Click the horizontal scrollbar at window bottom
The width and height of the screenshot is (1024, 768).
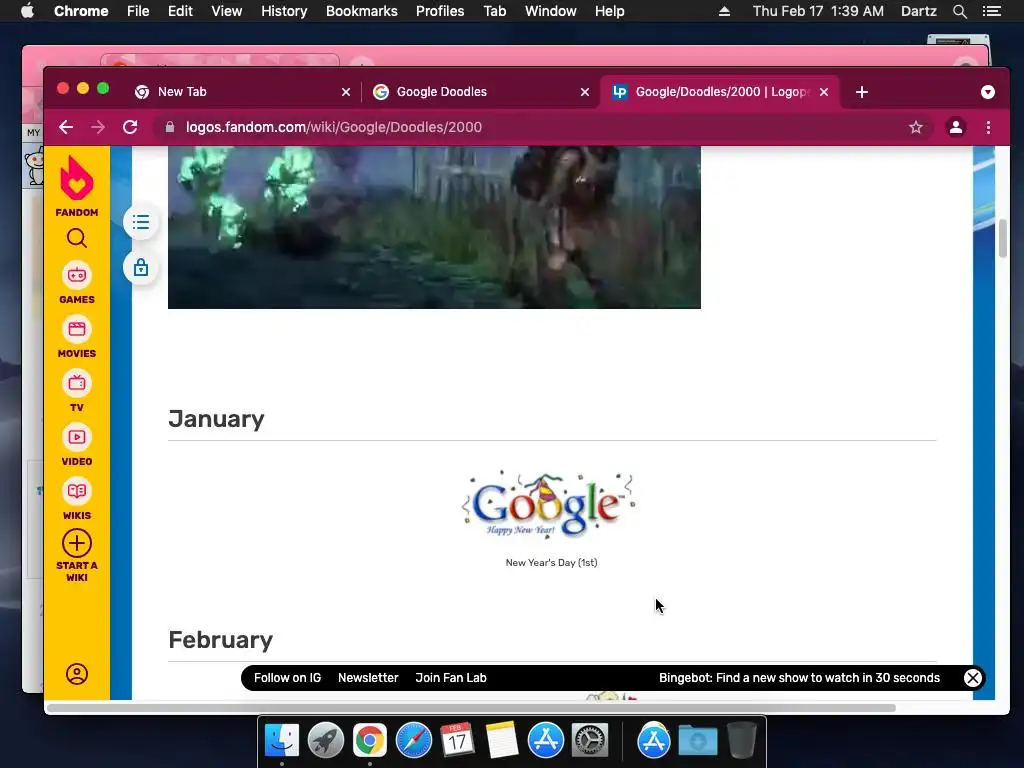pyautogui.click(x=471, y=708)
